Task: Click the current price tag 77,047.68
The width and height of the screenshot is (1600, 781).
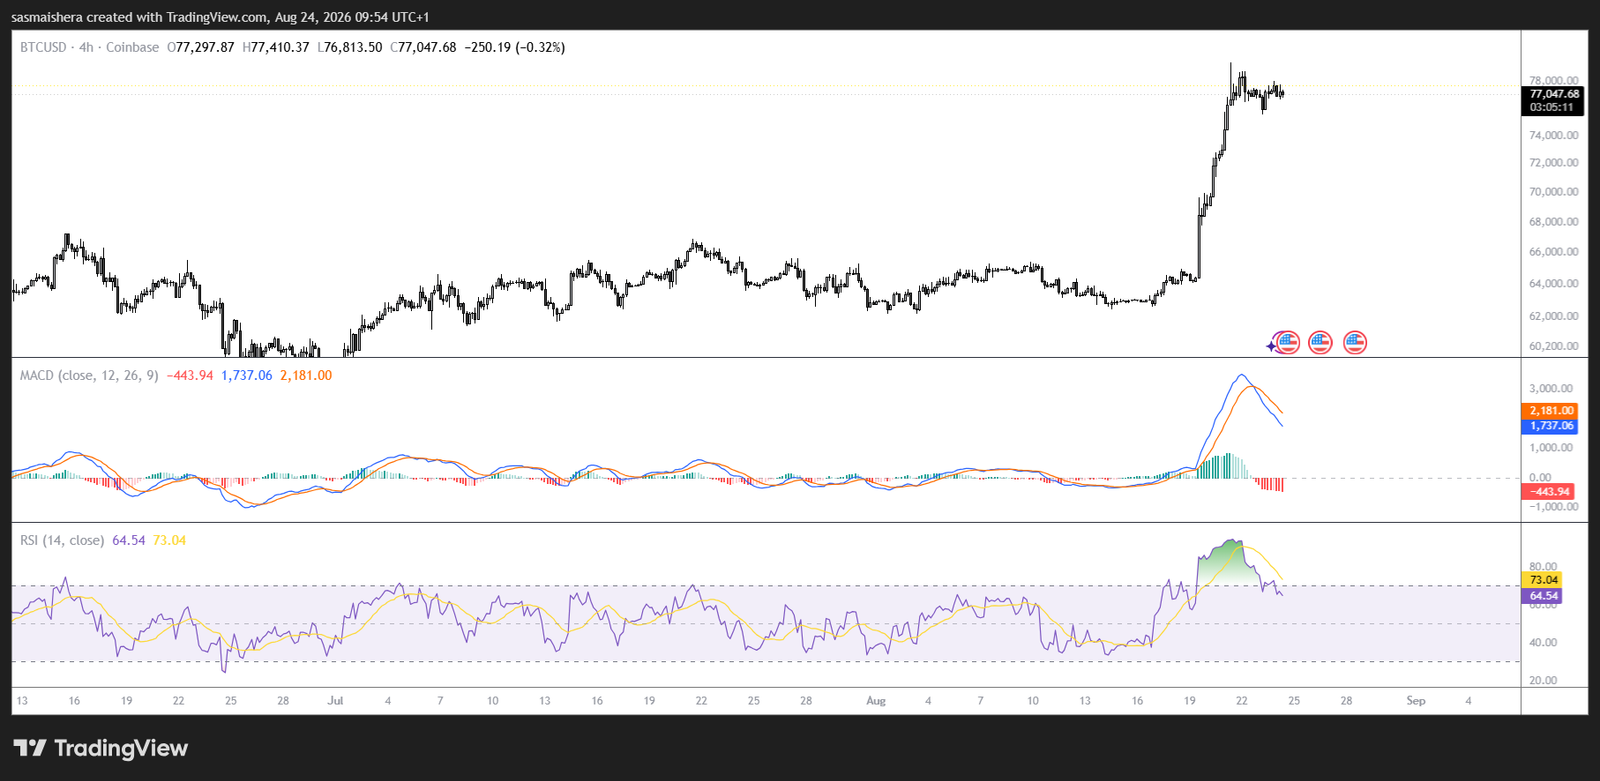Action: point(1554,94)
